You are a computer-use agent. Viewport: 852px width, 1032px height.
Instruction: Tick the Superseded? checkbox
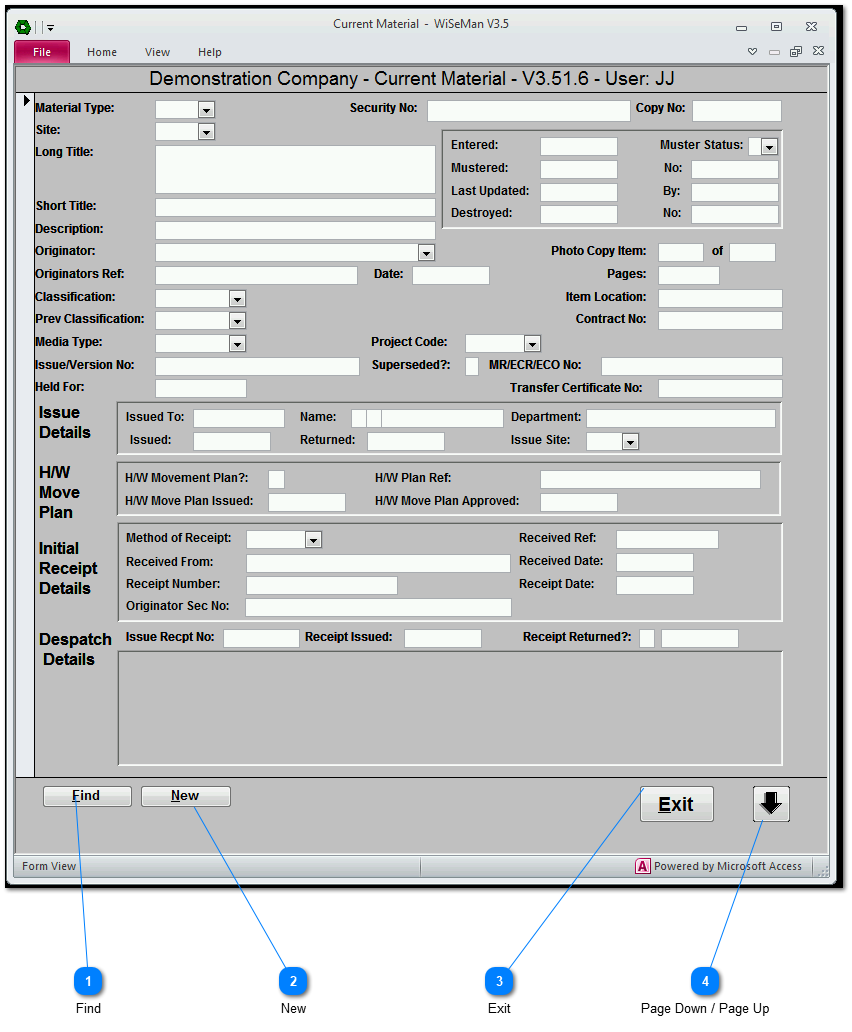(472, 366)
